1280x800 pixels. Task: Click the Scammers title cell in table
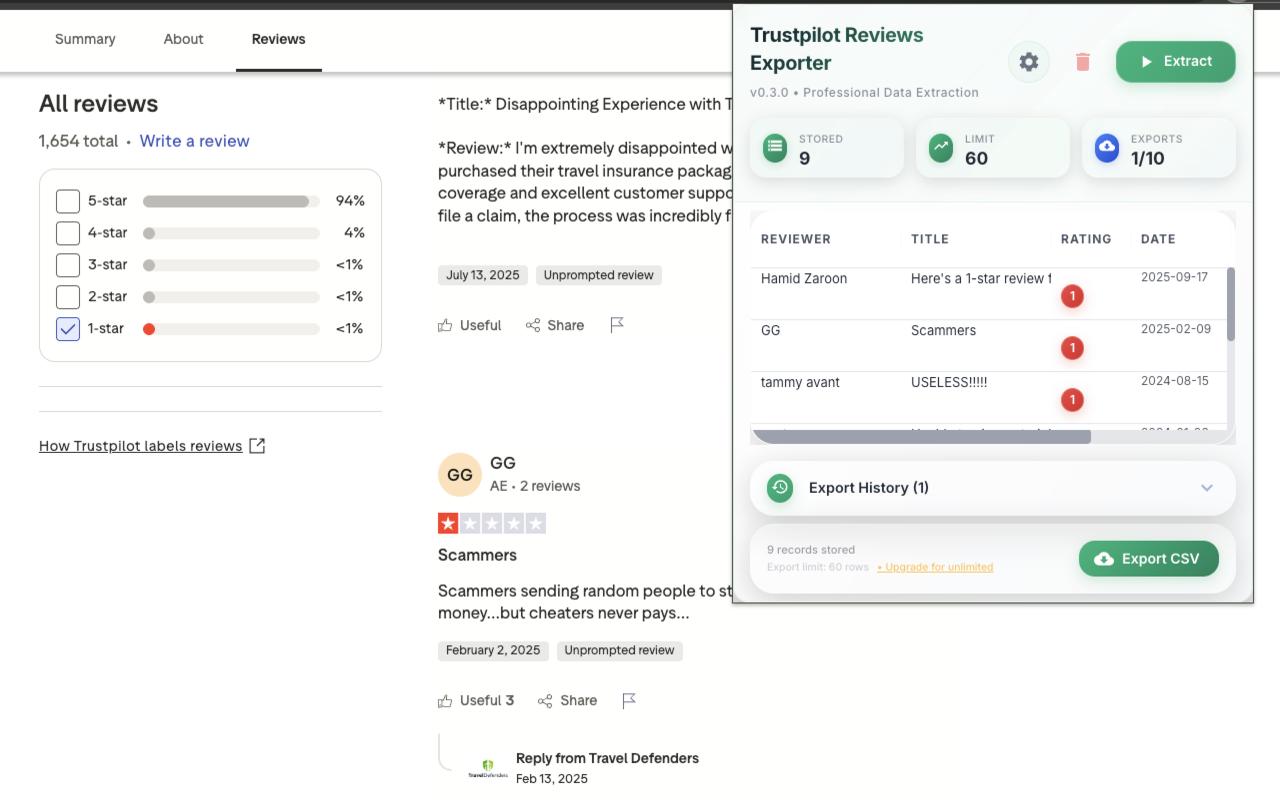(x=943, y=331)
